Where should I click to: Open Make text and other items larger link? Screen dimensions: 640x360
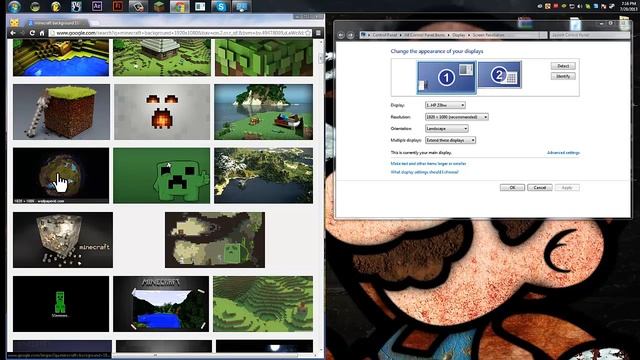(x=428, y=164)
